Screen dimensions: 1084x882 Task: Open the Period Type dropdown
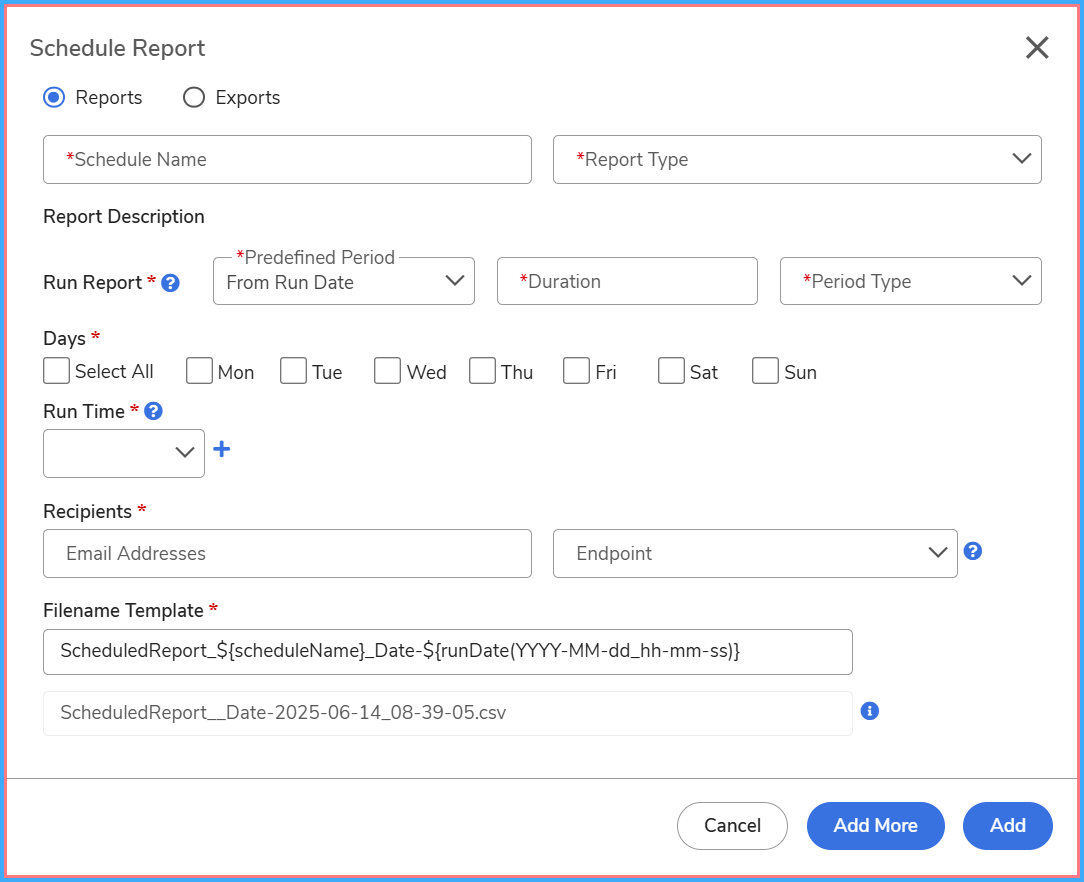click(910, 281)
